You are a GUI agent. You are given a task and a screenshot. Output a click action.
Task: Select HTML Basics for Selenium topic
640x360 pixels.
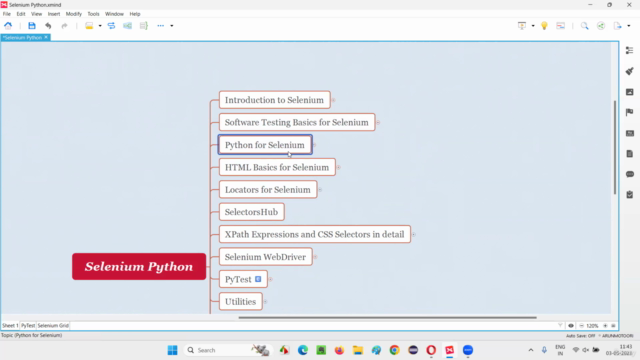pos(277,167)
